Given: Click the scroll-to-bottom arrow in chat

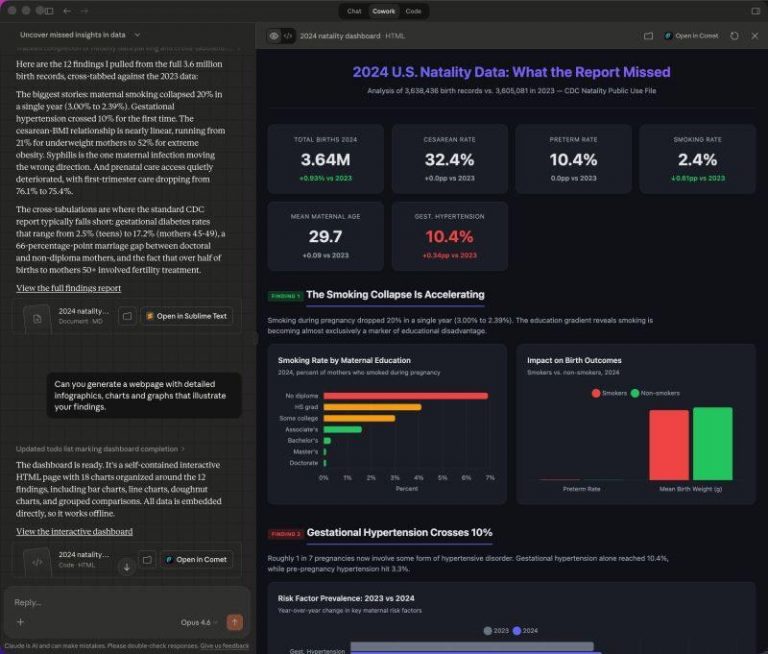Looking at the screenshot, I should 126,567.
